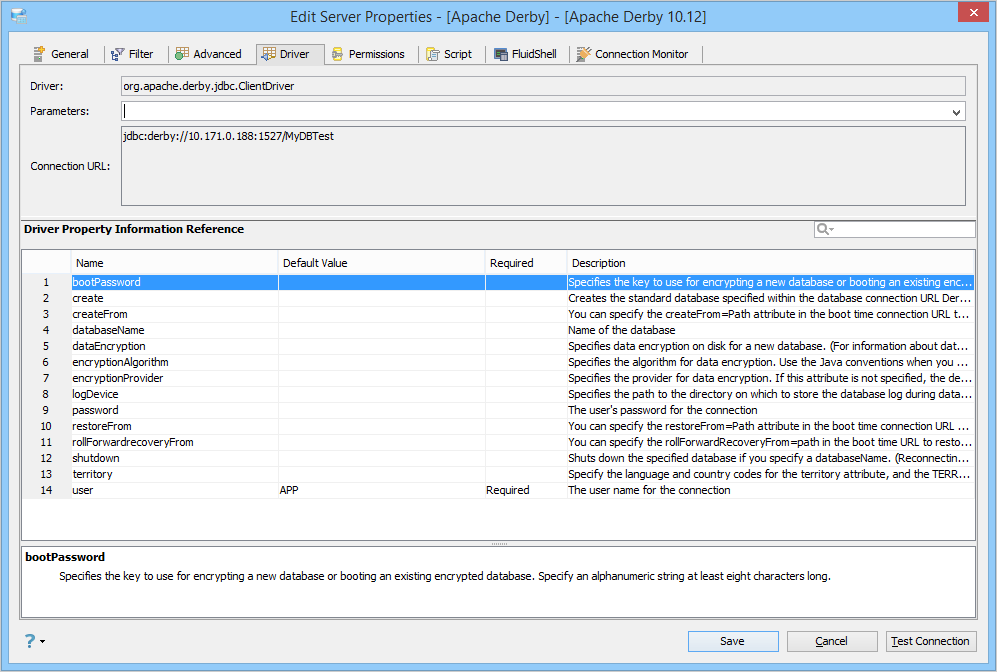This screenshot has width=997, height=672.
Task: Click the magnifier icon in the search box
Action: (x=823, y=229)
